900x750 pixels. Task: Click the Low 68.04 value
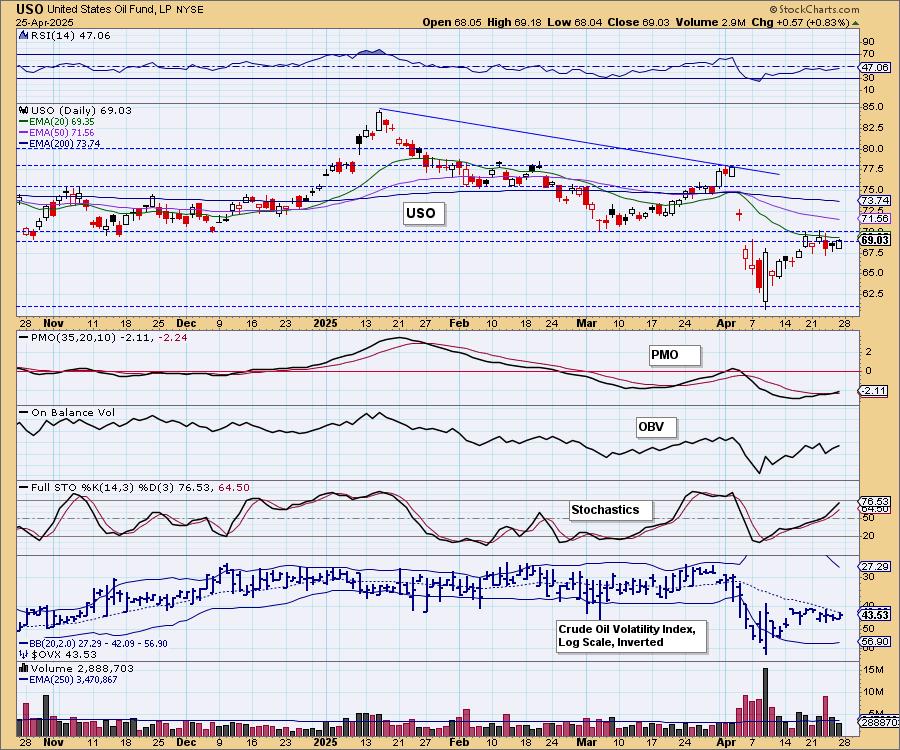point(573,22)
